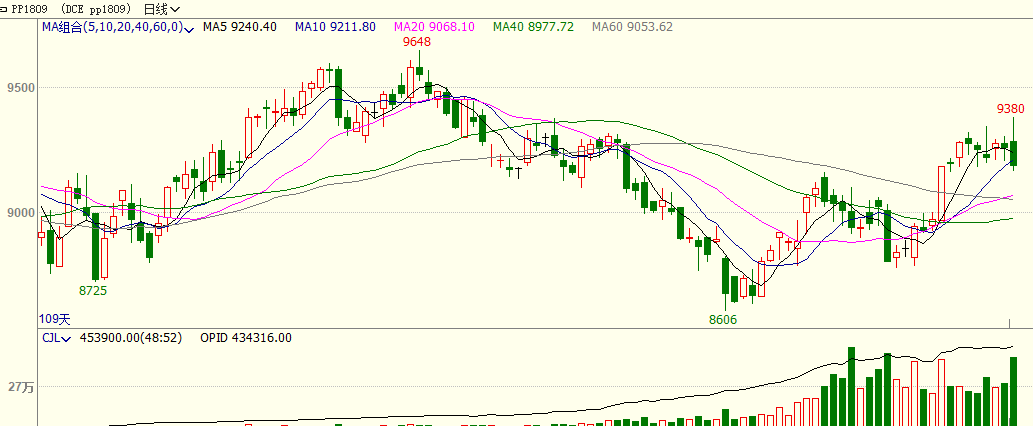Click the OPID 434316.00 open interest label
Viewport: 1033px width, 426px height.
point(246,338)
